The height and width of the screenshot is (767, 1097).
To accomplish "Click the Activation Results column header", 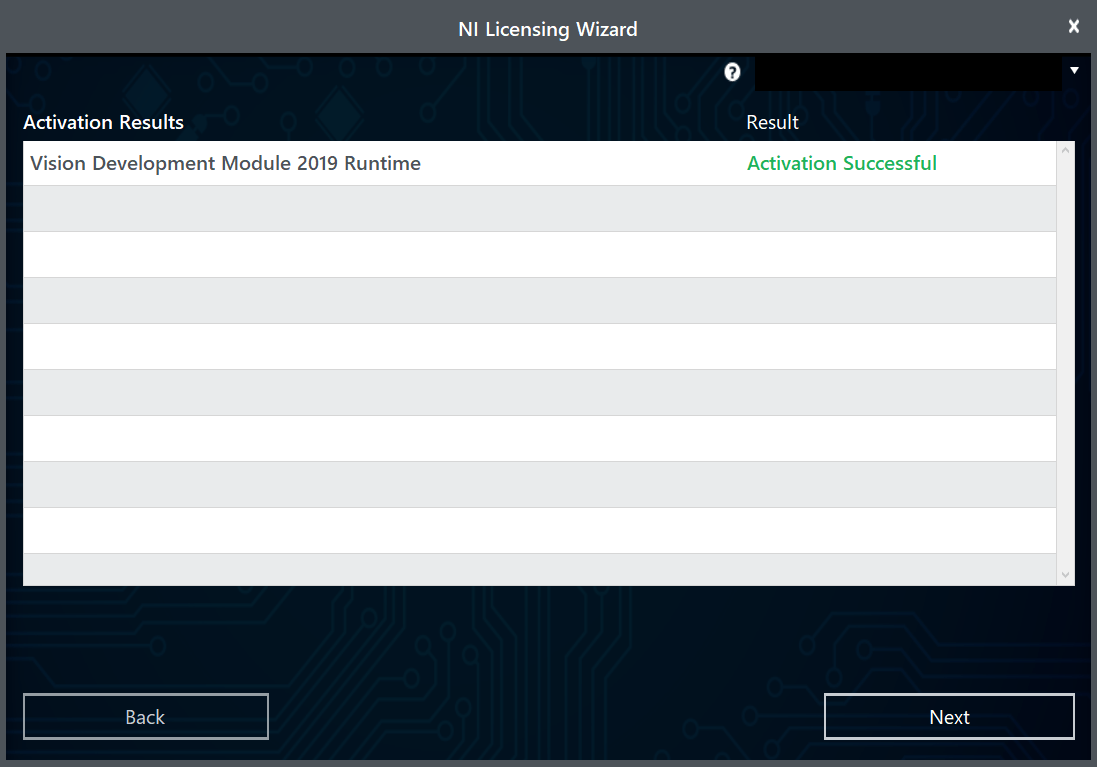I will (x=104, y=122).
